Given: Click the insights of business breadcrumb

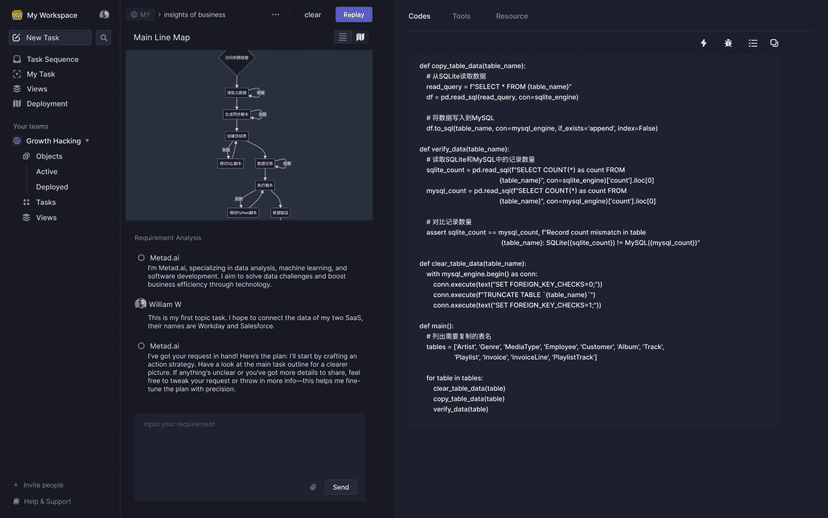Looking at the screenshot, I should click(194, 15).
